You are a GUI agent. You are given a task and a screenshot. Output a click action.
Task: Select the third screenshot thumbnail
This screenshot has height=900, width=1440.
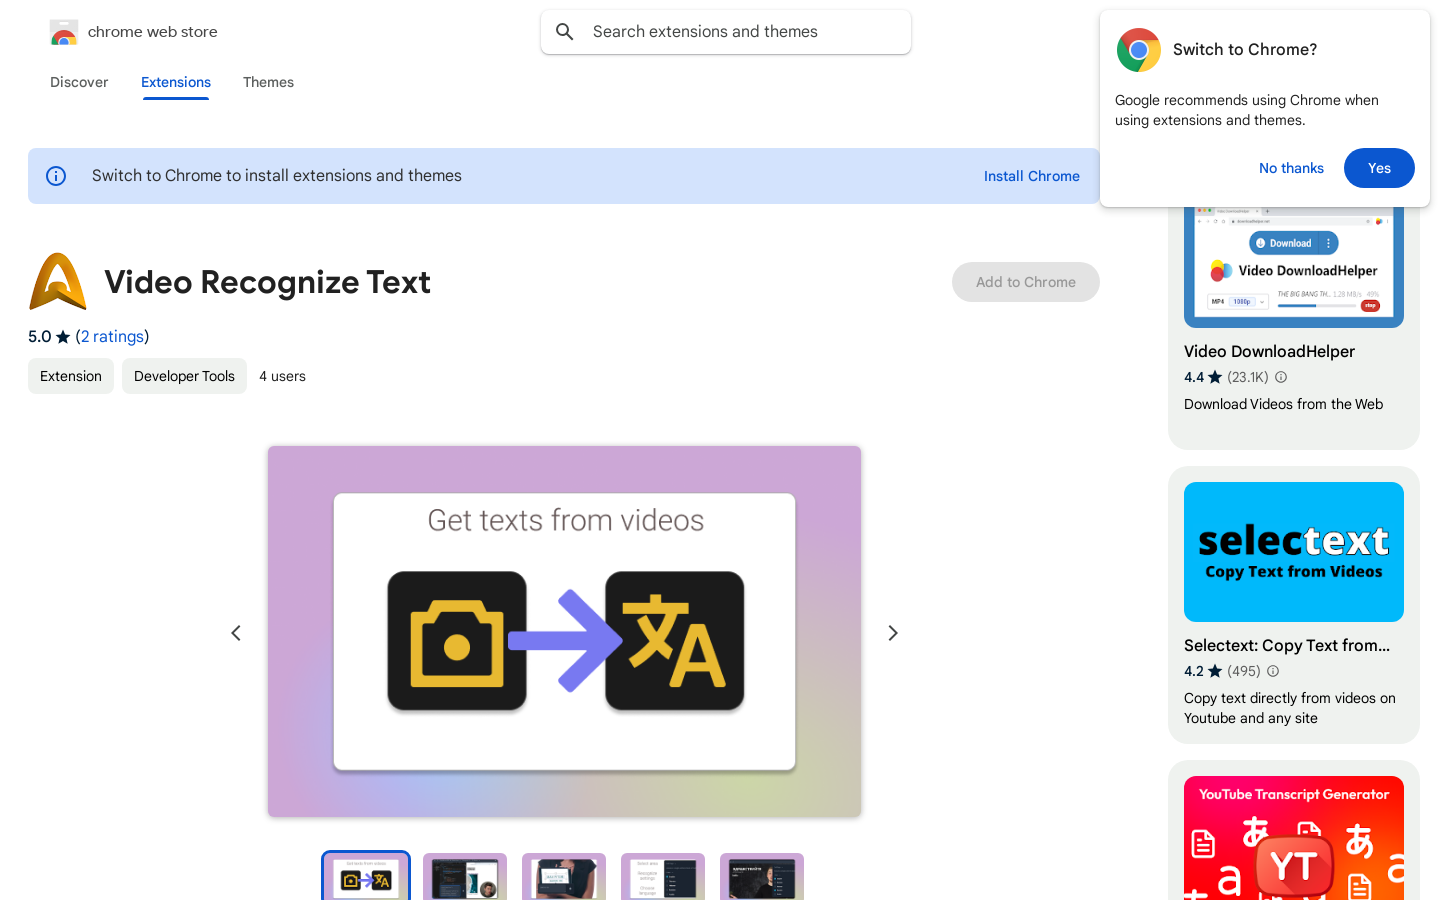coord(564,876)
